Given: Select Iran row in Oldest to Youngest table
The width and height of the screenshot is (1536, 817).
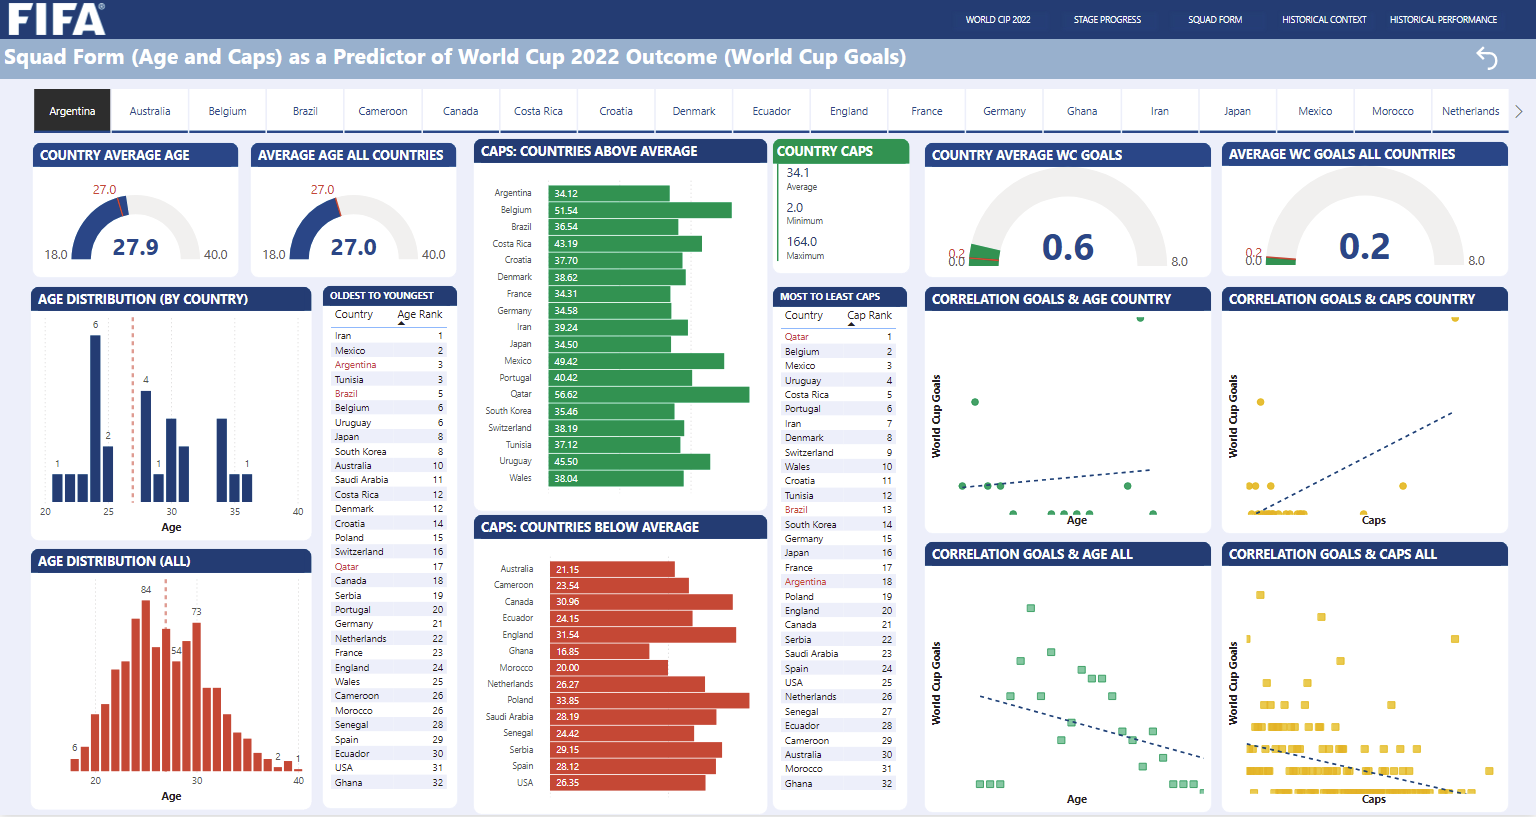Looking at the screenshot, I should [x=389, y=336].
